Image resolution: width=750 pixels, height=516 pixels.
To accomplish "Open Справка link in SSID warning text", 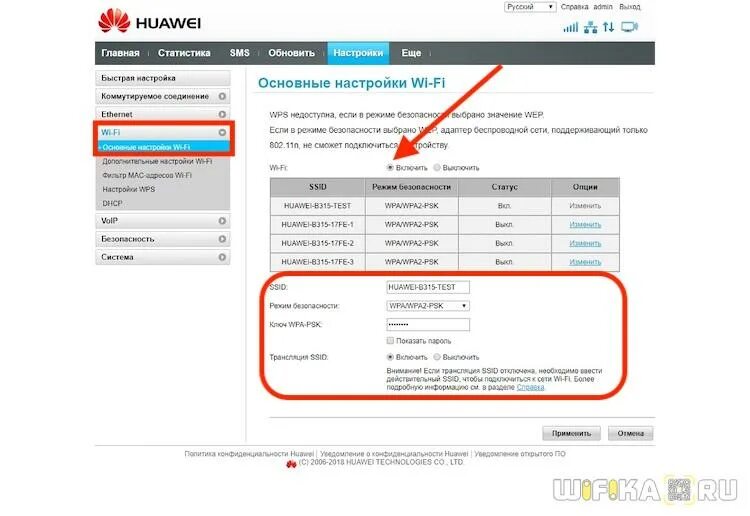I will coord(530,387).
